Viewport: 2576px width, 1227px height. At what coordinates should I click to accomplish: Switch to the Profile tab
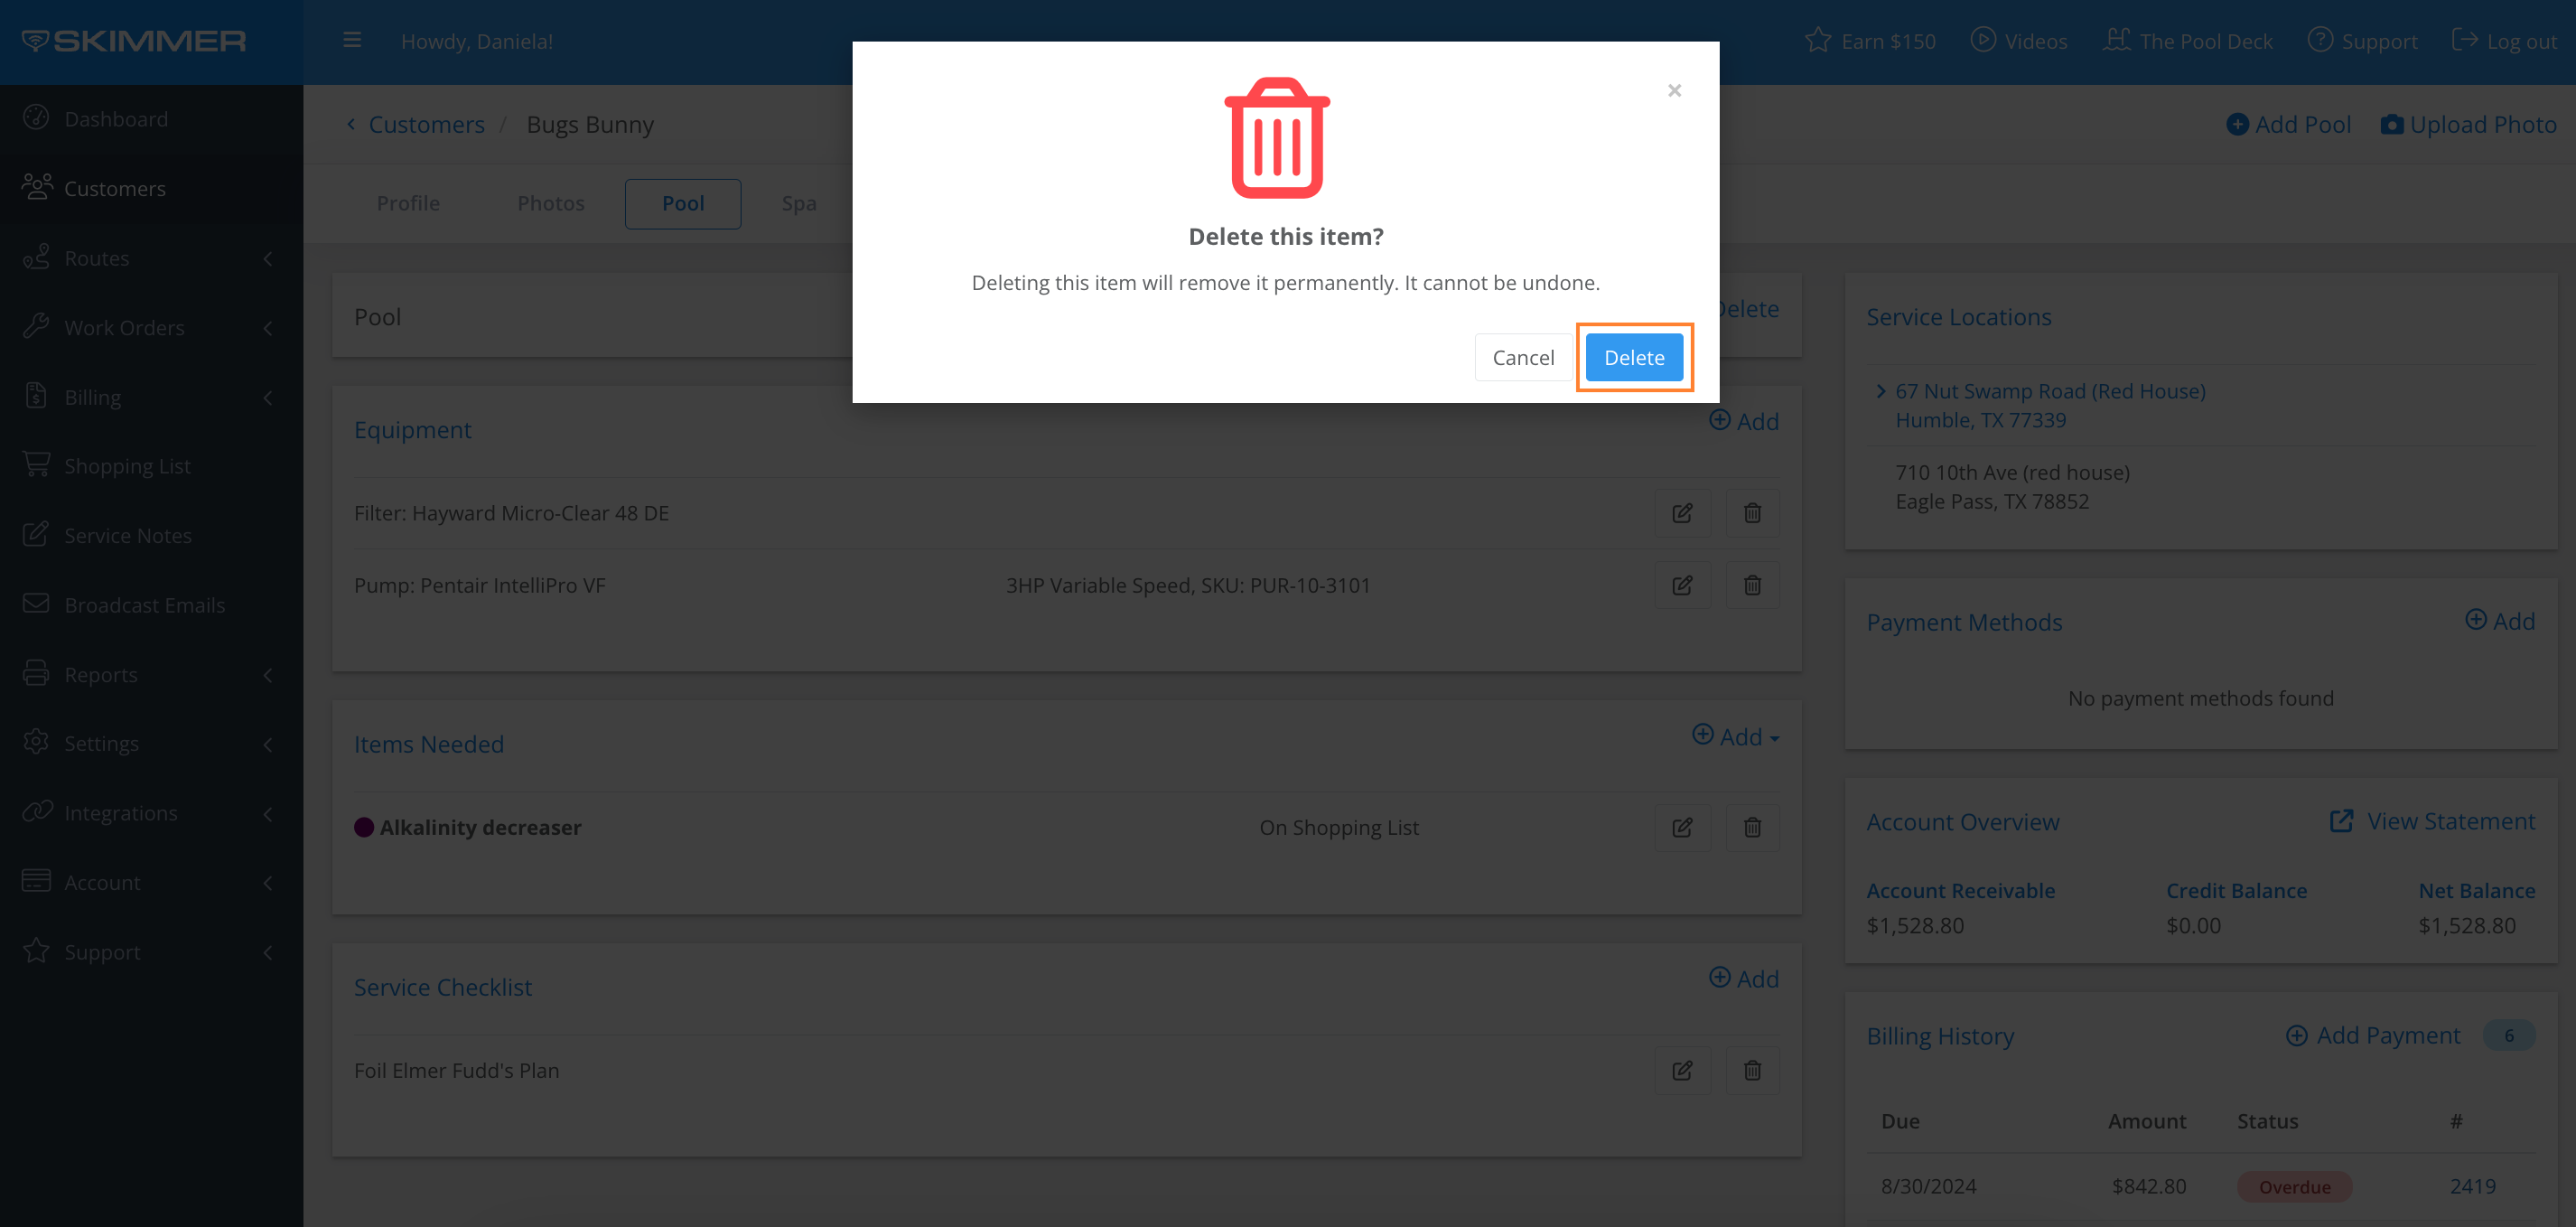click(408, 203)
